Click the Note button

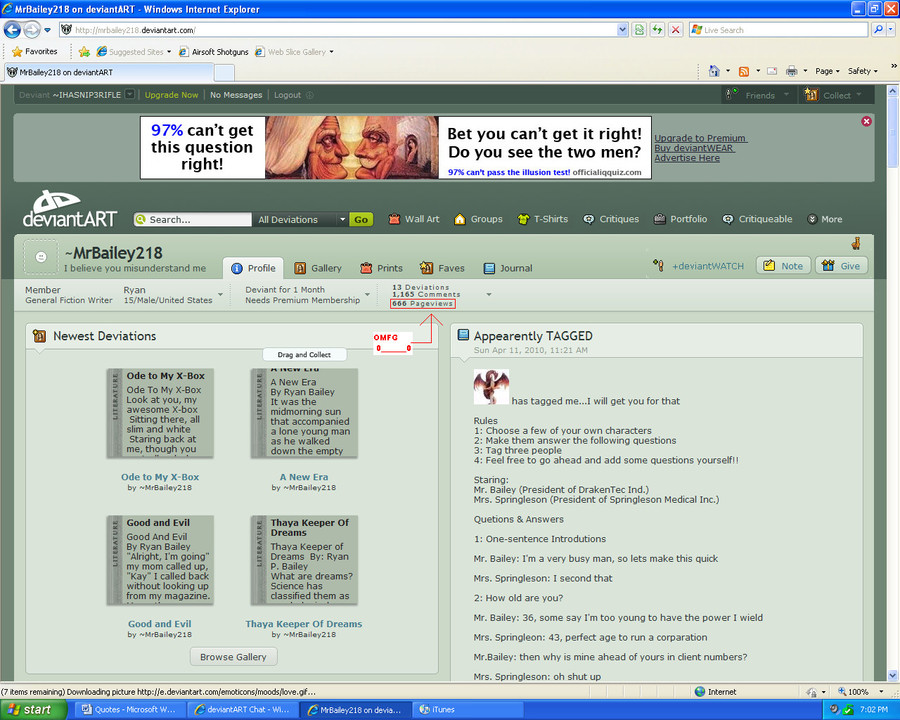tap(783, 266)
